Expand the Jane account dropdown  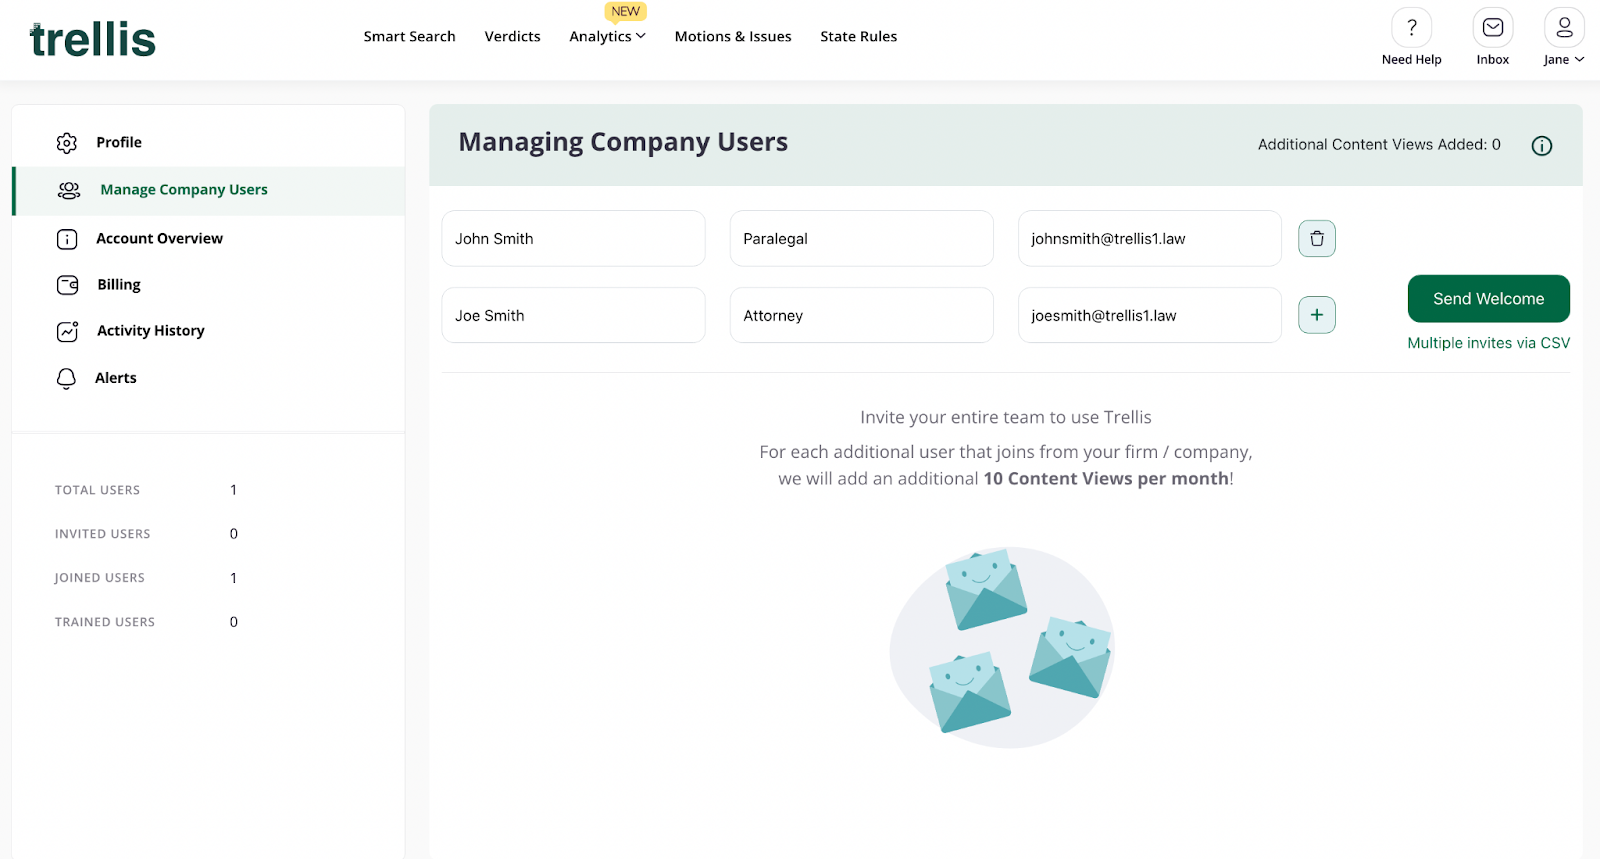pos(1564,60)
